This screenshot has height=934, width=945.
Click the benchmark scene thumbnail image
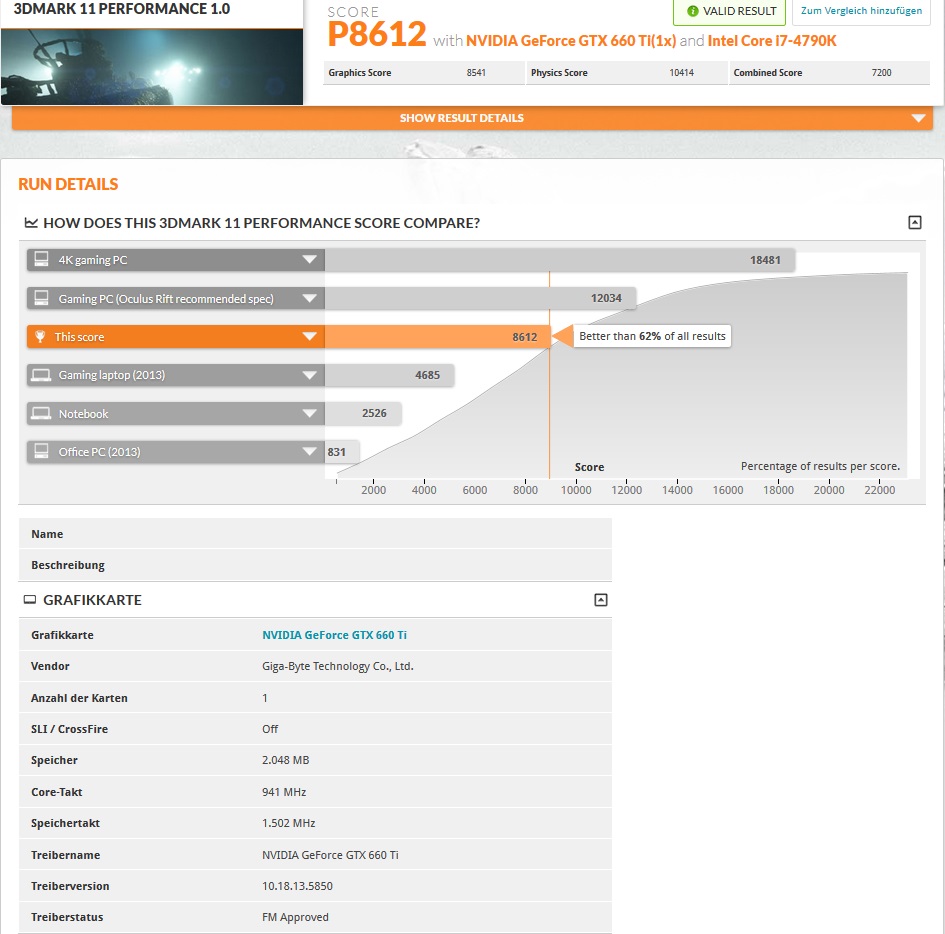click(152, 66)
